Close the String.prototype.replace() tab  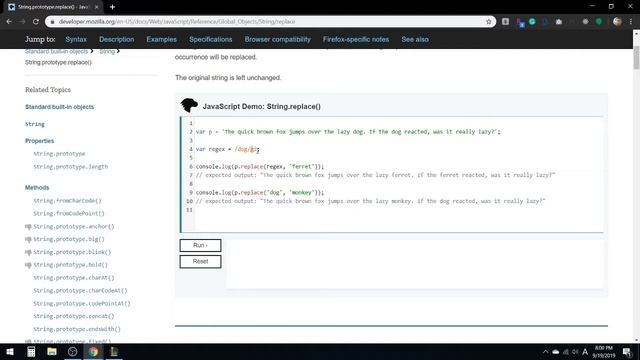click(x=97, y=7)
